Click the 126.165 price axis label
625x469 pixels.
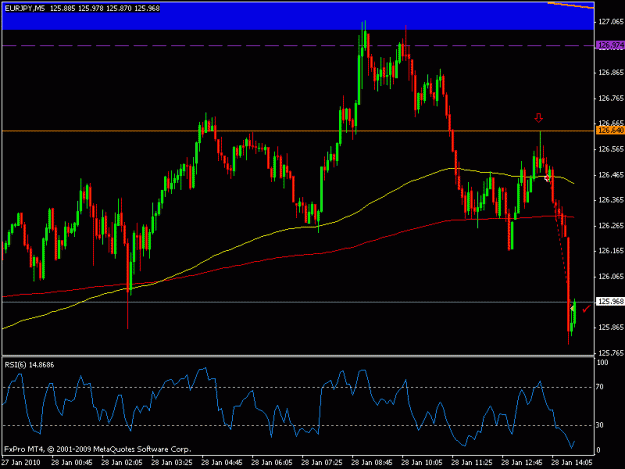click(611, 251)
